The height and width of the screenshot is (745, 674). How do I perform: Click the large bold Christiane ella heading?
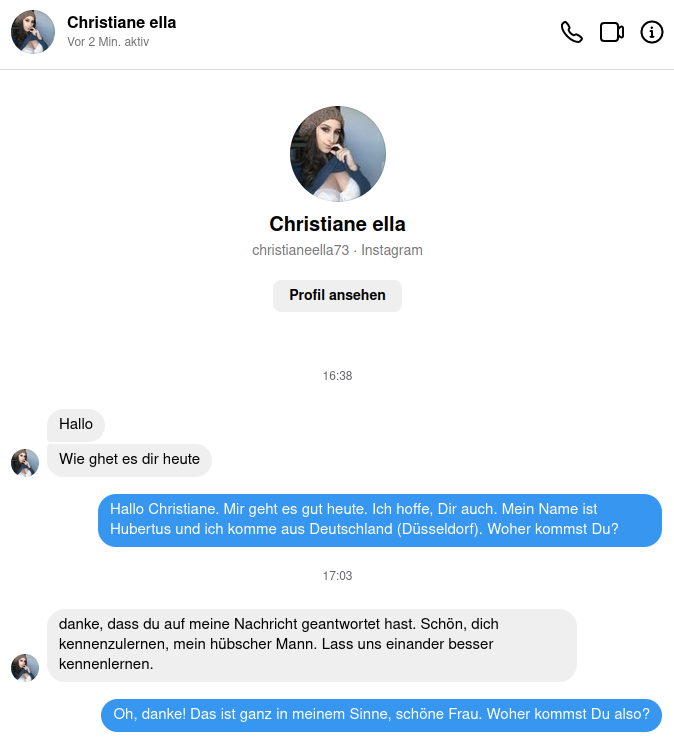point(337,224)
